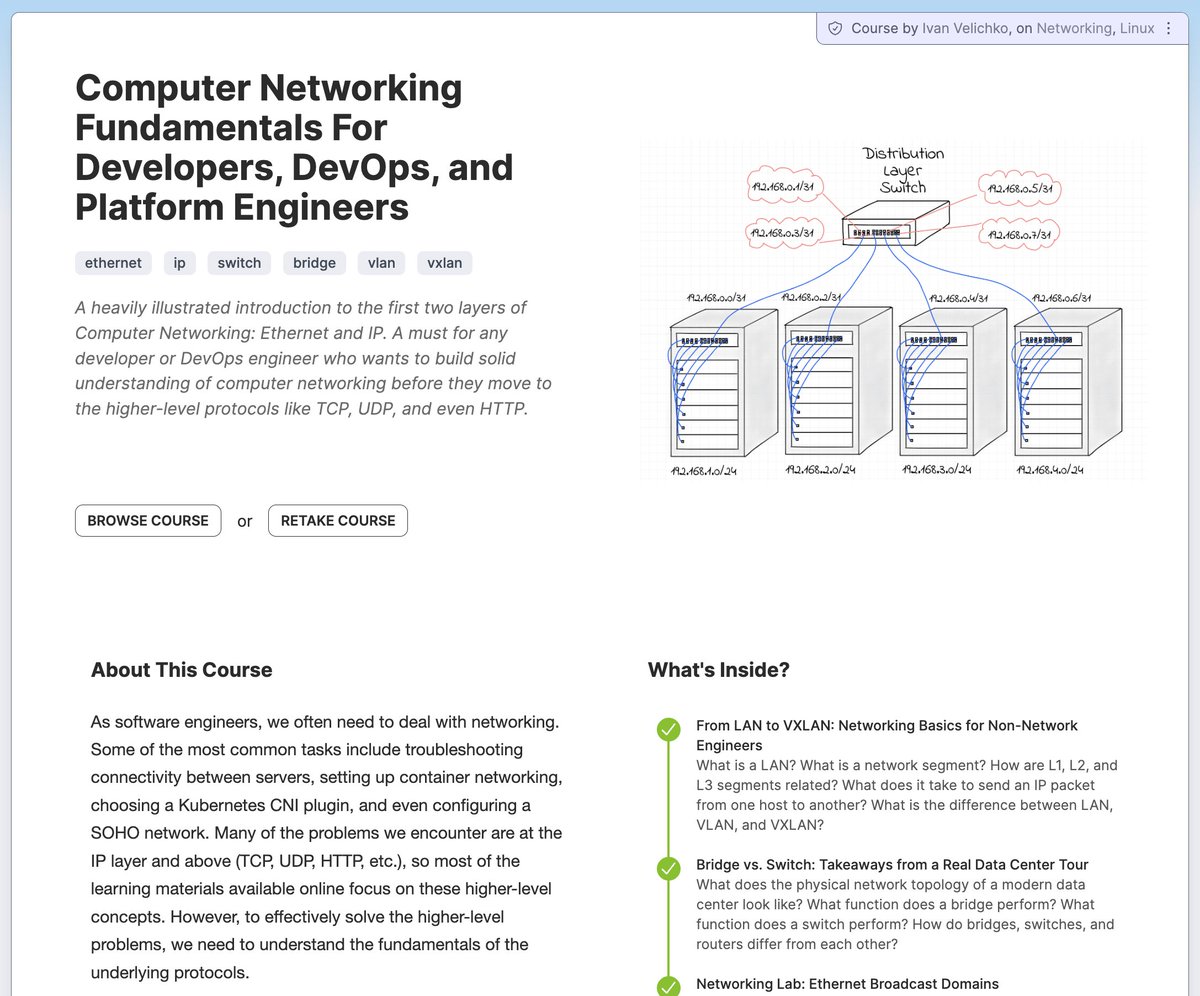Open Networking Lab: Ethernet Broadcast Domains lesson
1200x996 pixels.
click(847, 984)
